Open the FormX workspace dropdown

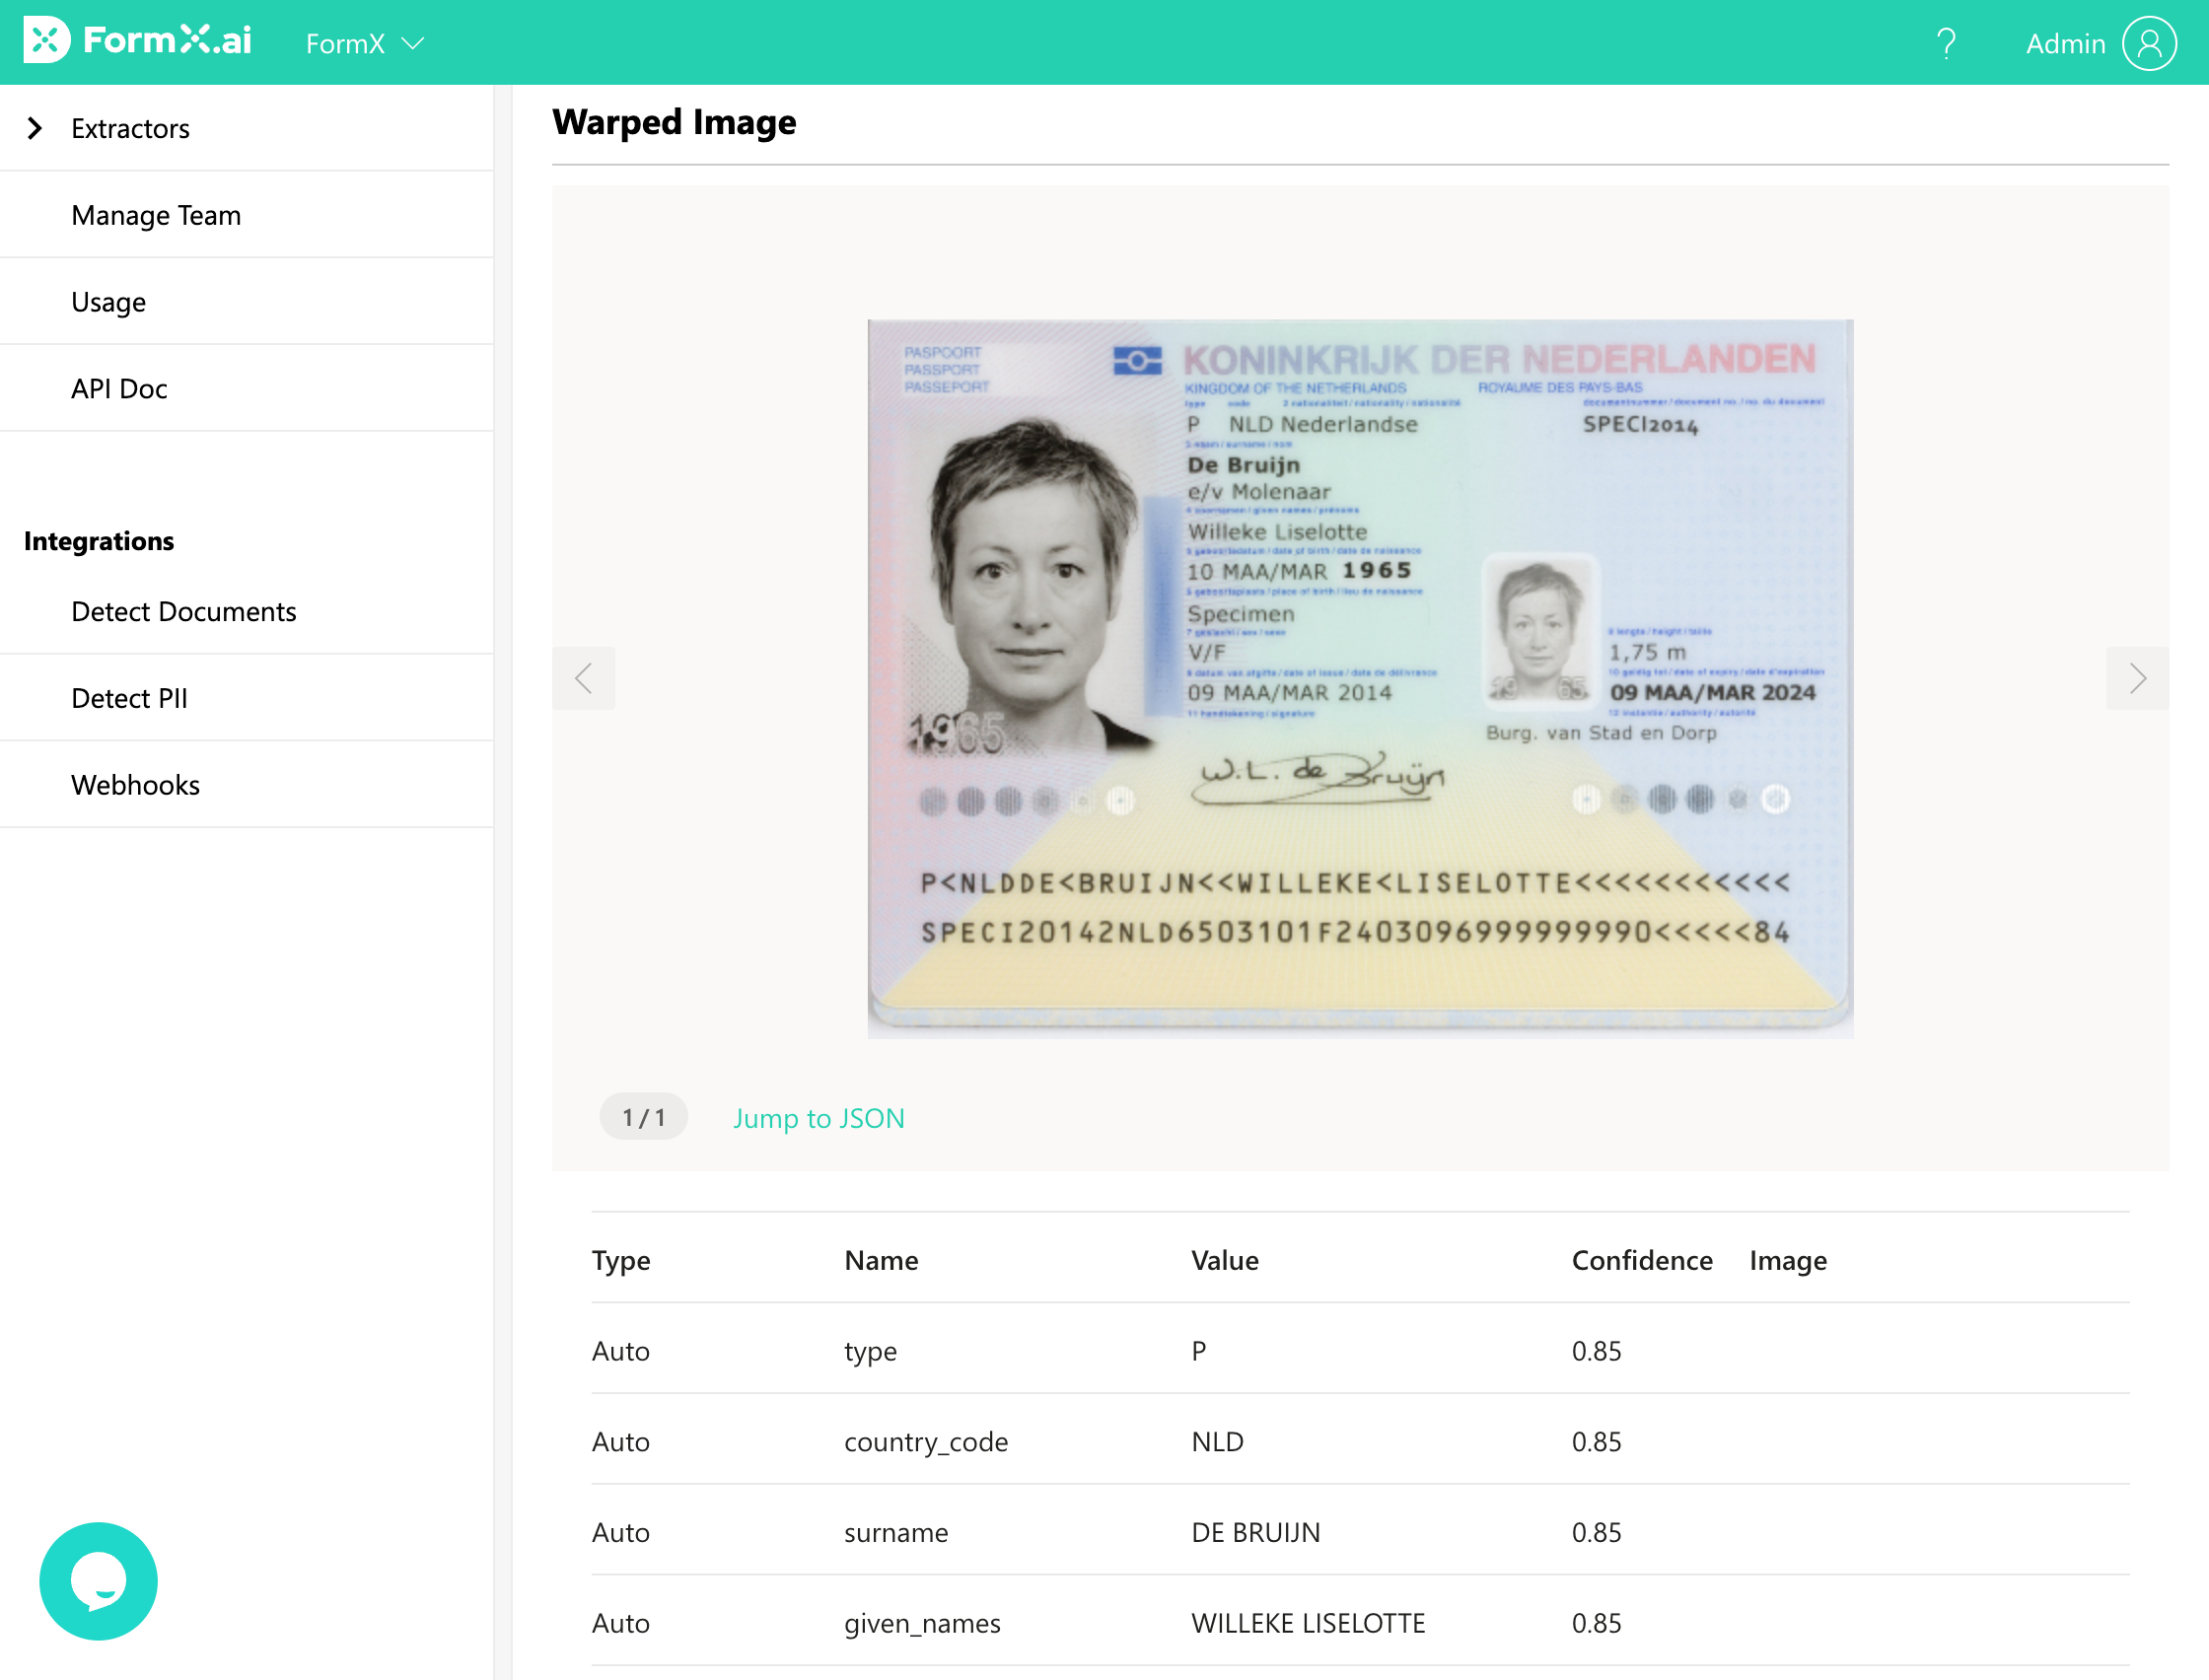click(364, 43)
